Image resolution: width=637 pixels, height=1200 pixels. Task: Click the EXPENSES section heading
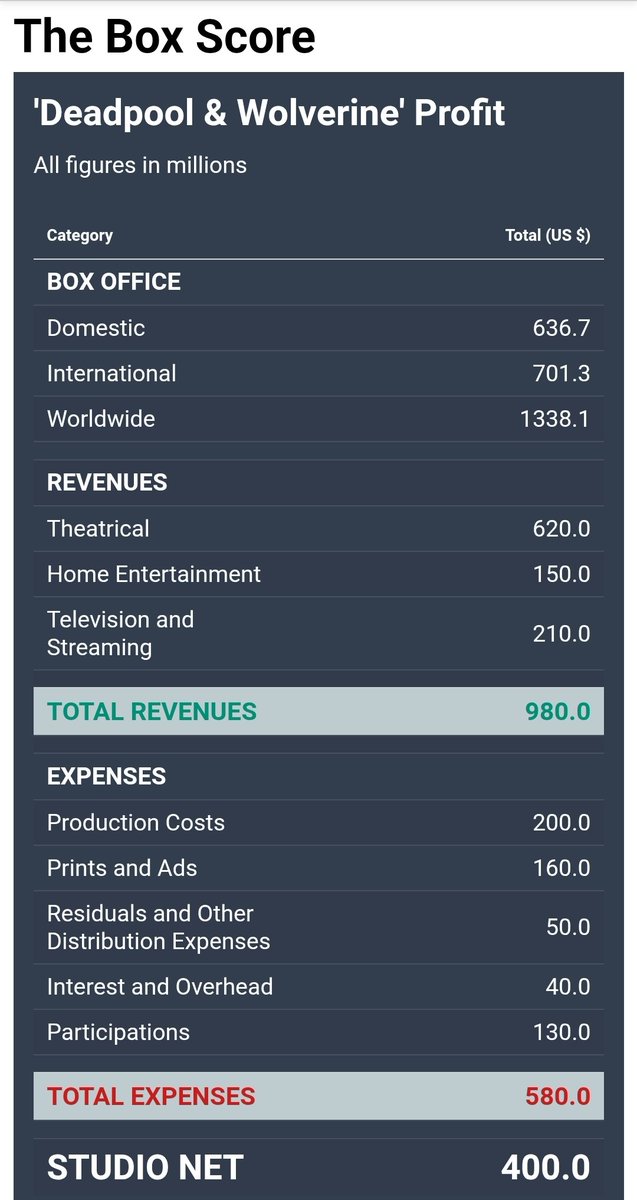(x=107, y=777)
